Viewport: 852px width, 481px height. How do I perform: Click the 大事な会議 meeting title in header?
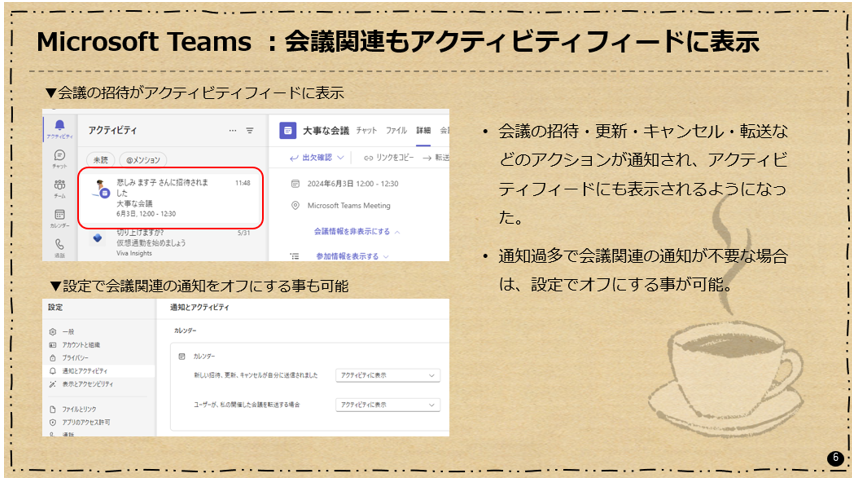pyautogui.click(x=325, y=130)
